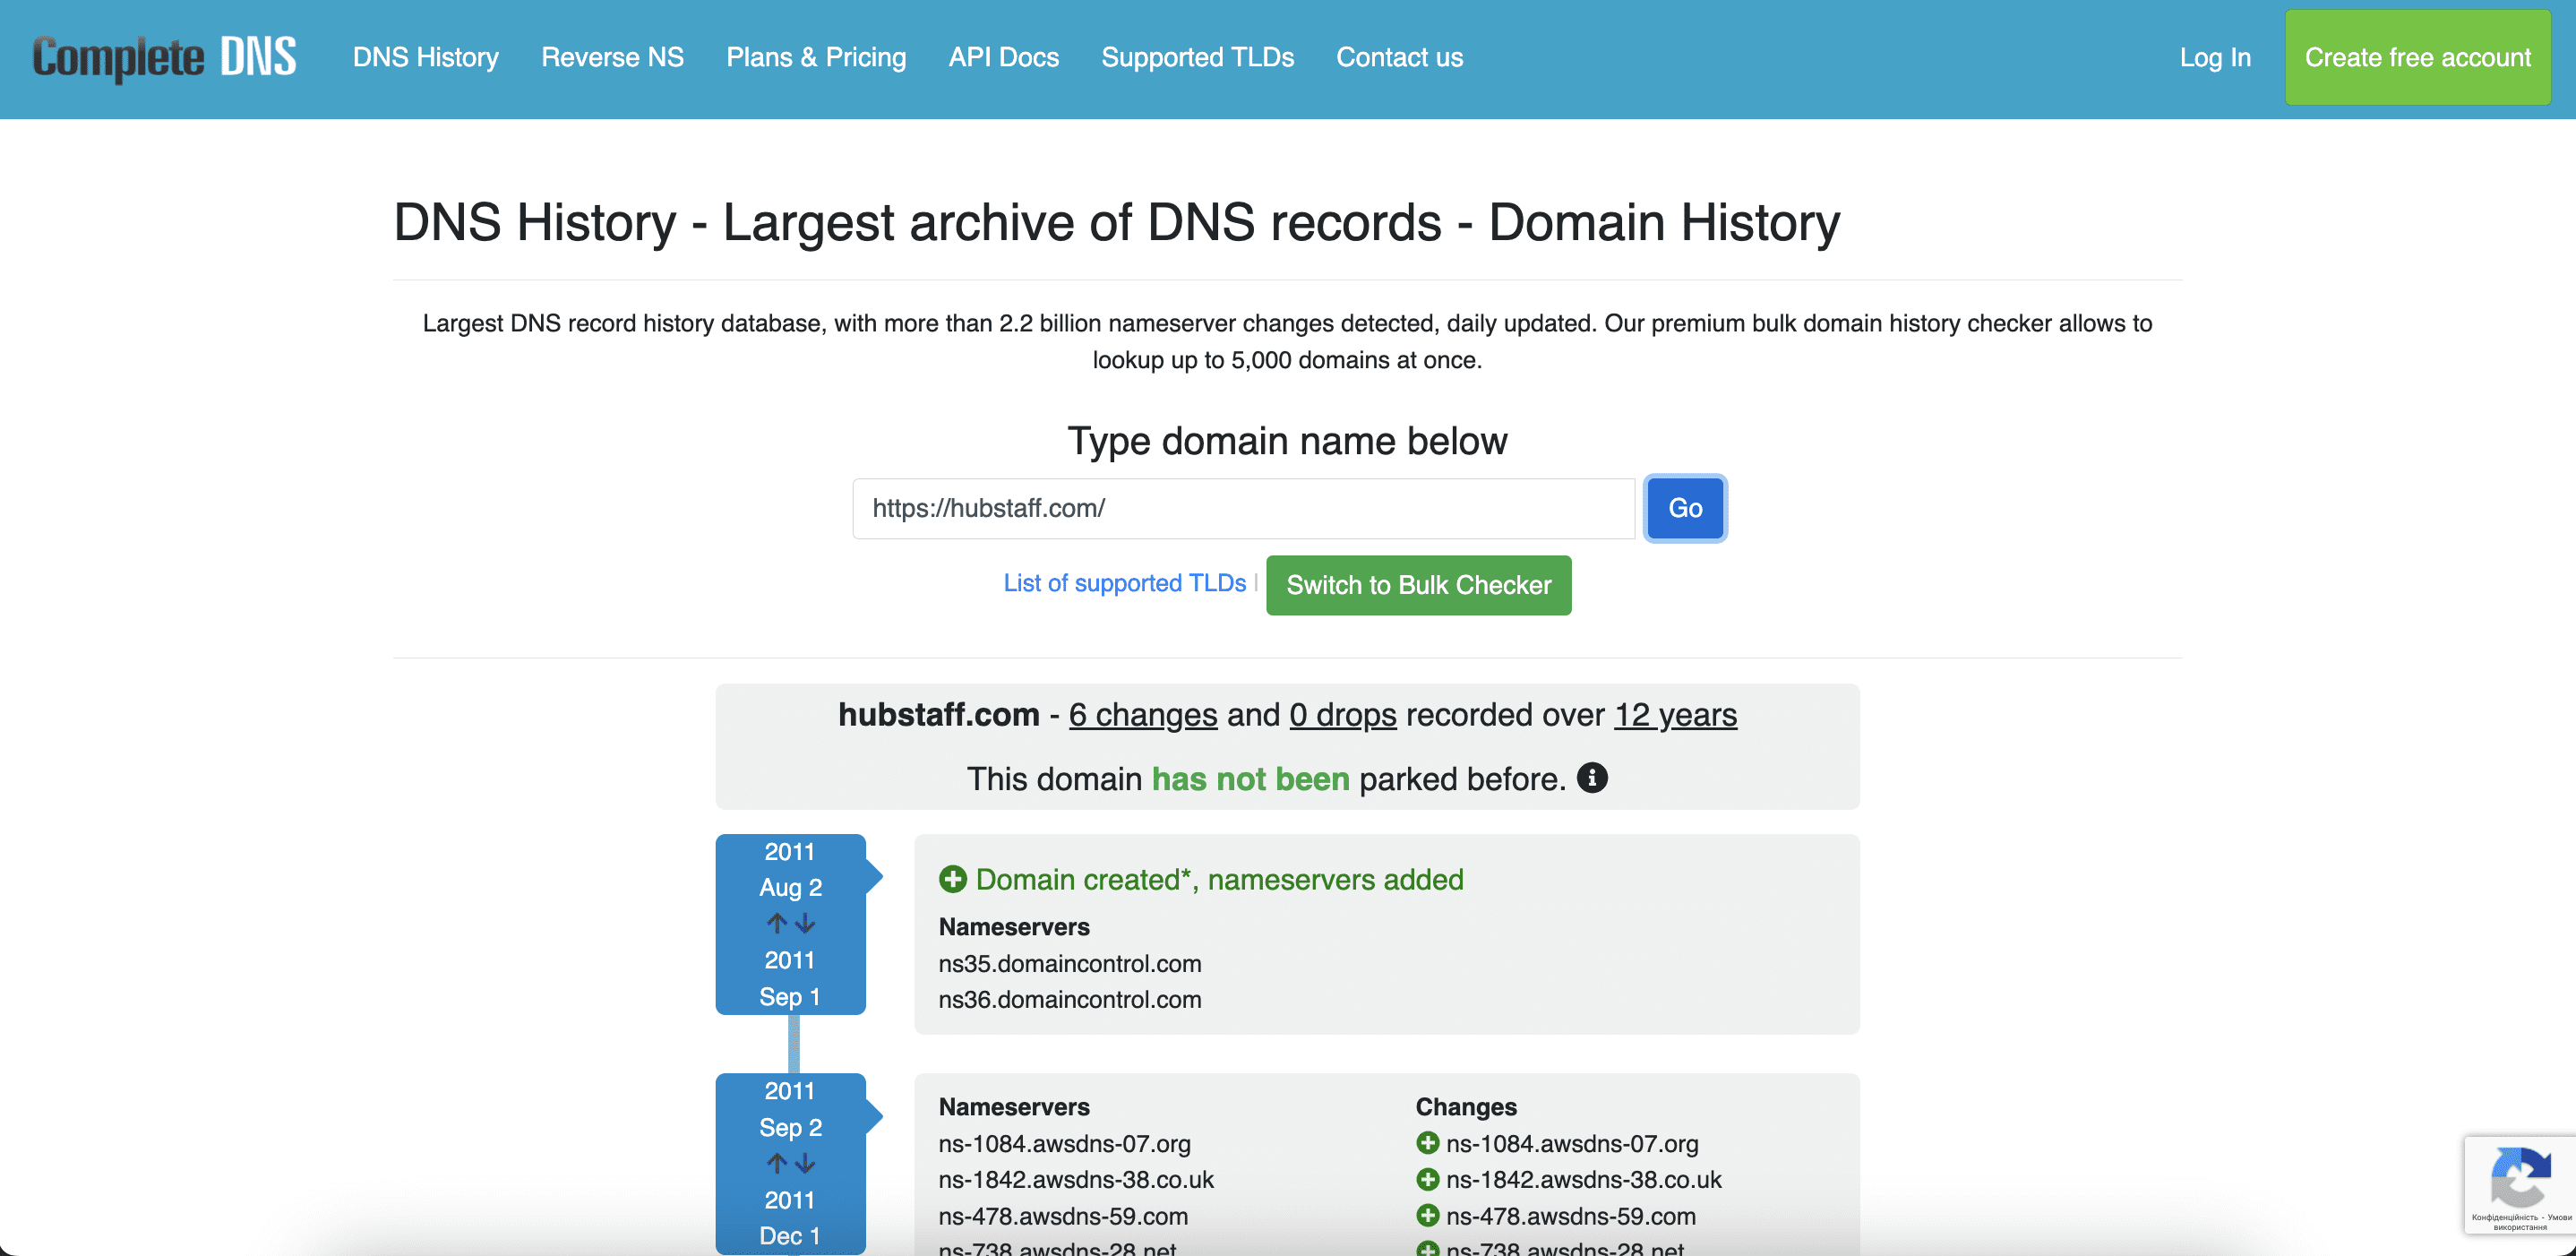
Task: Click 'ns-1842.awsdns-38.co.uk' in Nameservers column
Action: coord(1076,1180)
